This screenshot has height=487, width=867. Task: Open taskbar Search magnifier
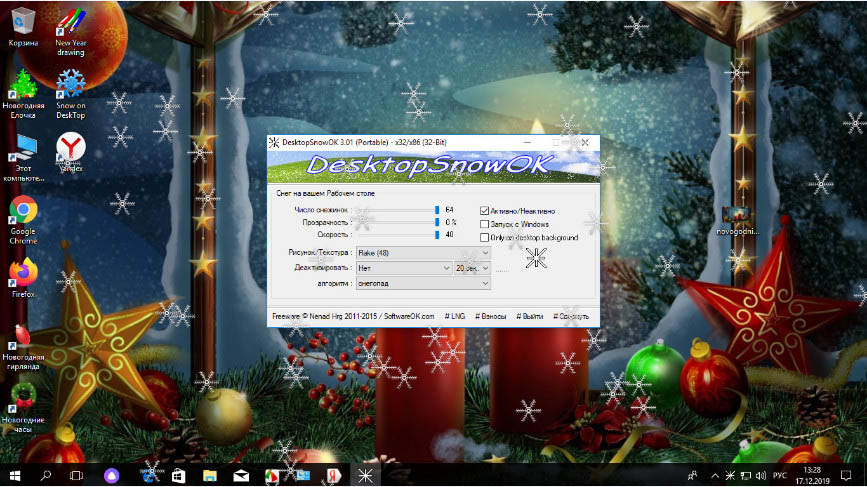46,475
